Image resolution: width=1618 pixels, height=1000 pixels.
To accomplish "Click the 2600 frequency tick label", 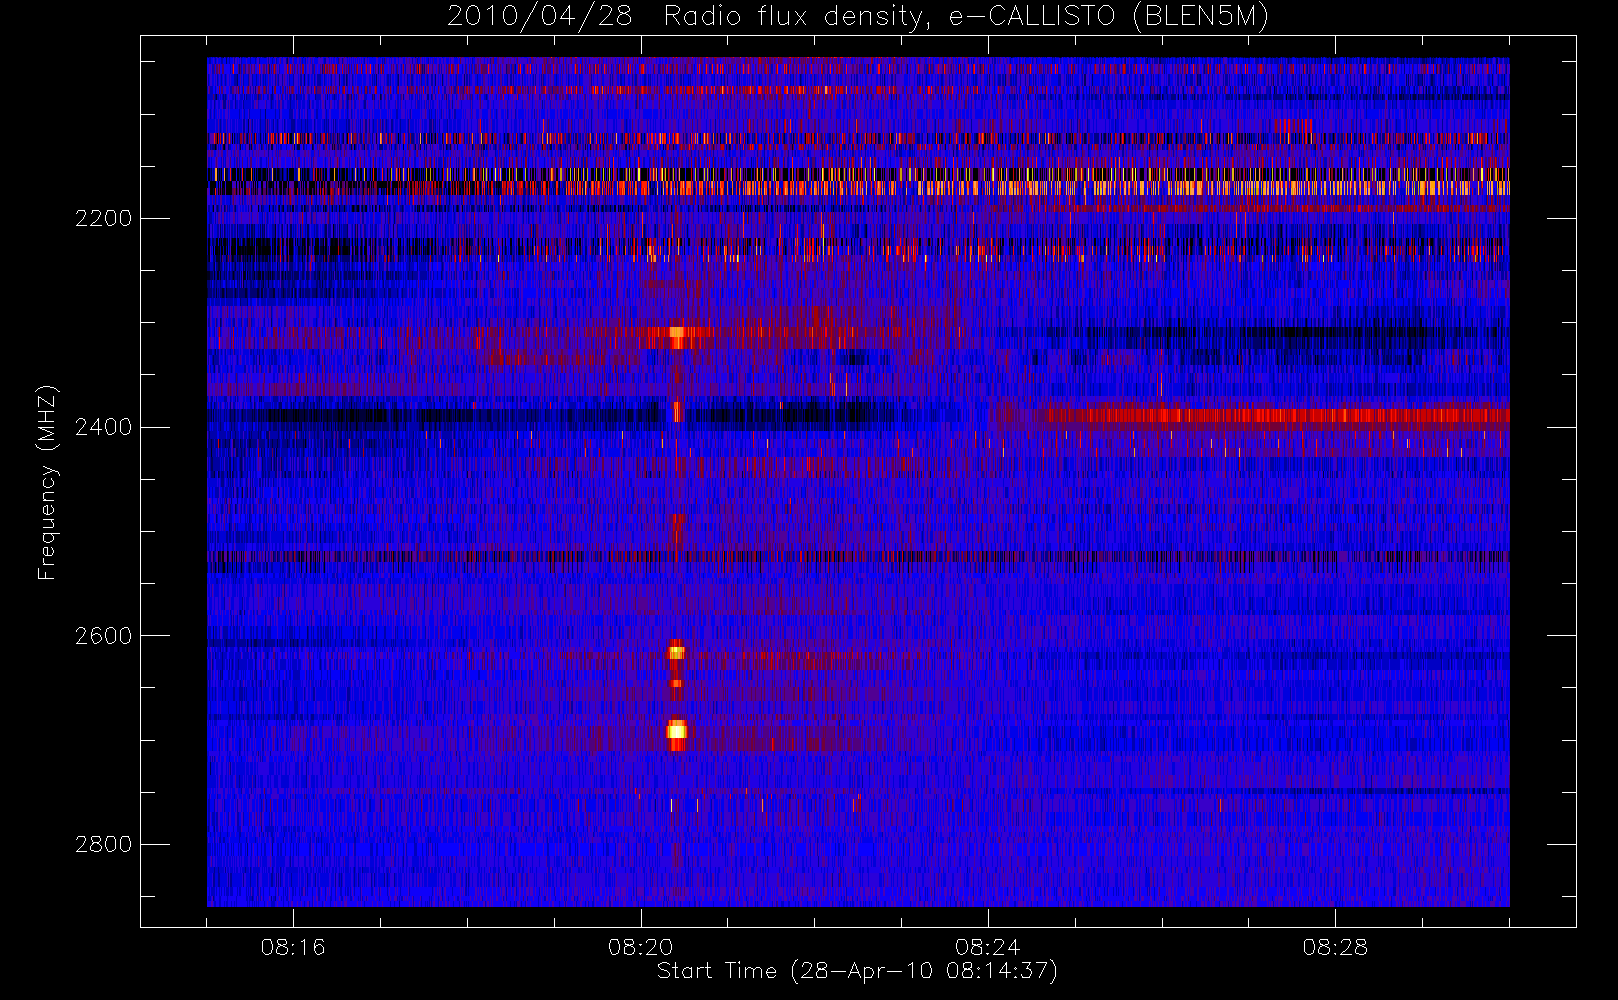I will 104,636.
